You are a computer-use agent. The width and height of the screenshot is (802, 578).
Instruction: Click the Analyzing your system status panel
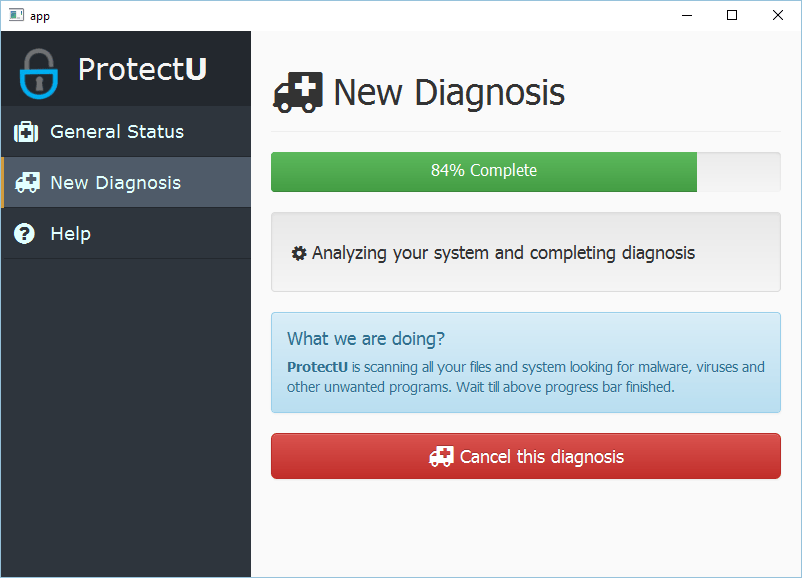point(525,253)
